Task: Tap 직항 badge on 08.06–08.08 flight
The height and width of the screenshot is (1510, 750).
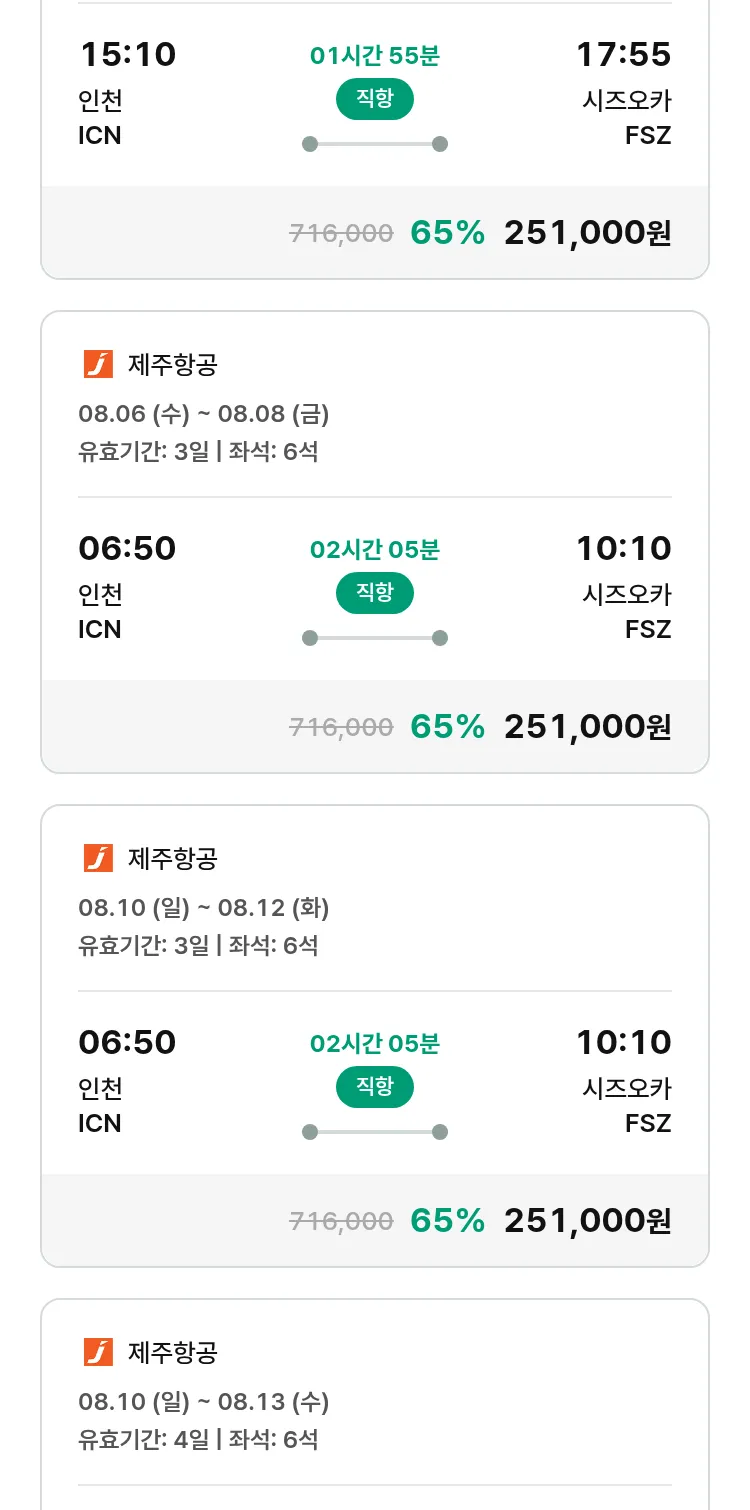Action: coord(375,593)
